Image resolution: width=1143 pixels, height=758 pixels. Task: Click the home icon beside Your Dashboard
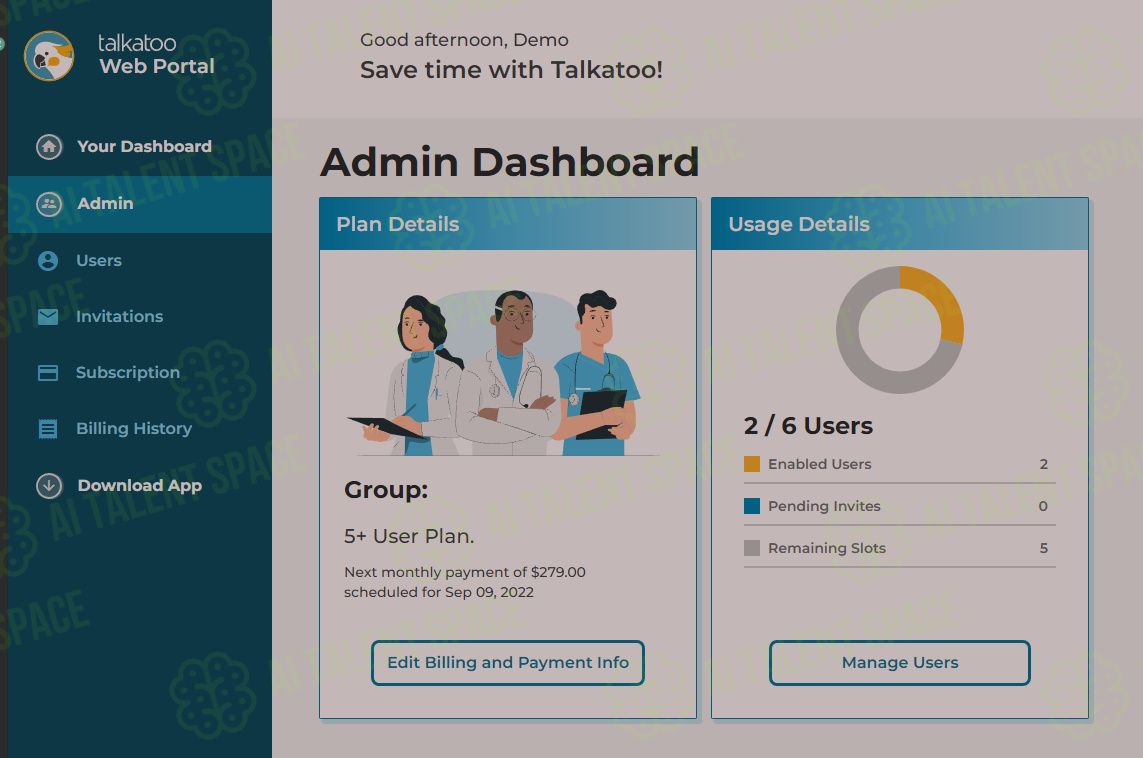point(49,146)
